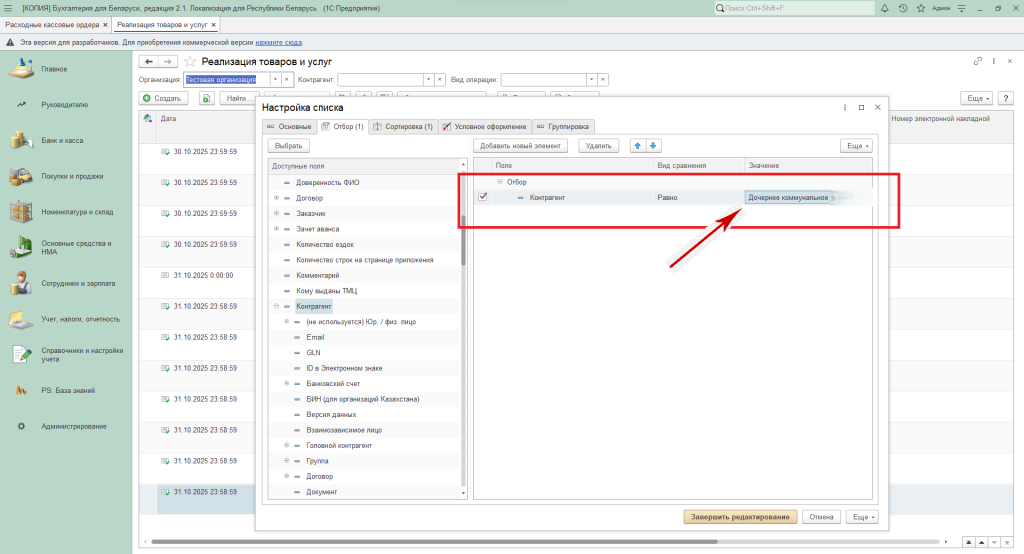Expand the Договор field node
The width and height of the screenshot is (1024, 554).
277,198
